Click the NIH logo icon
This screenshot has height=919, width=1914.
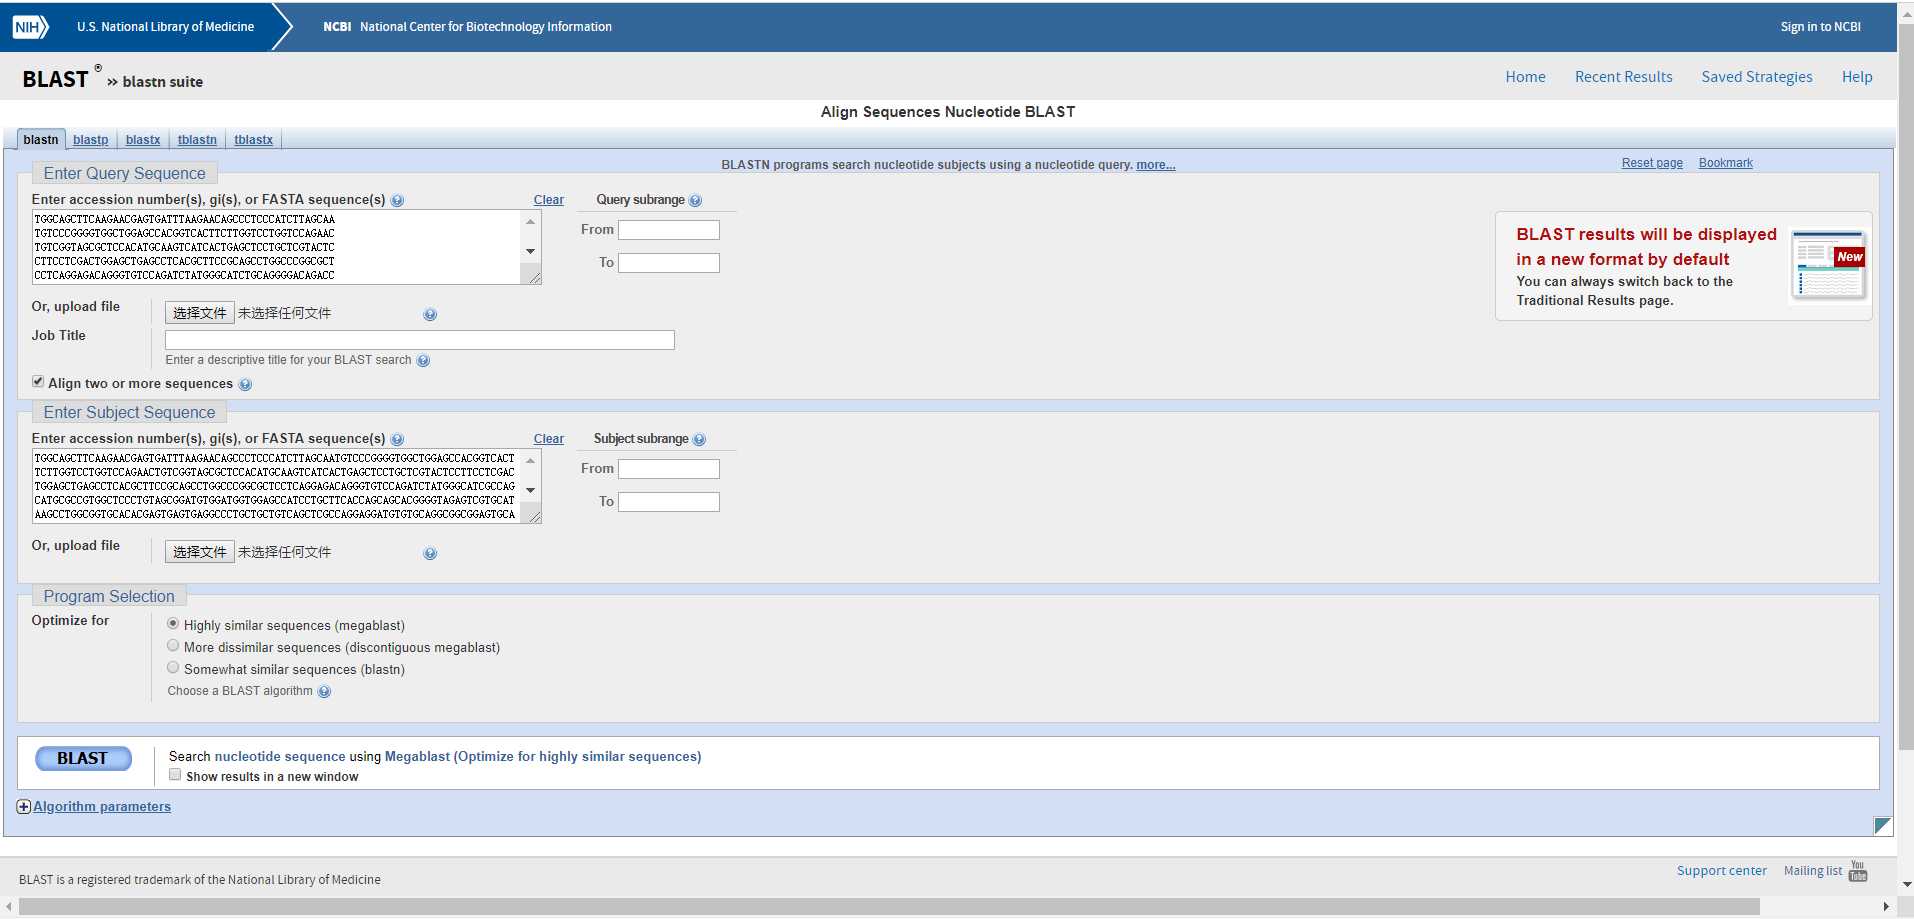30,27
